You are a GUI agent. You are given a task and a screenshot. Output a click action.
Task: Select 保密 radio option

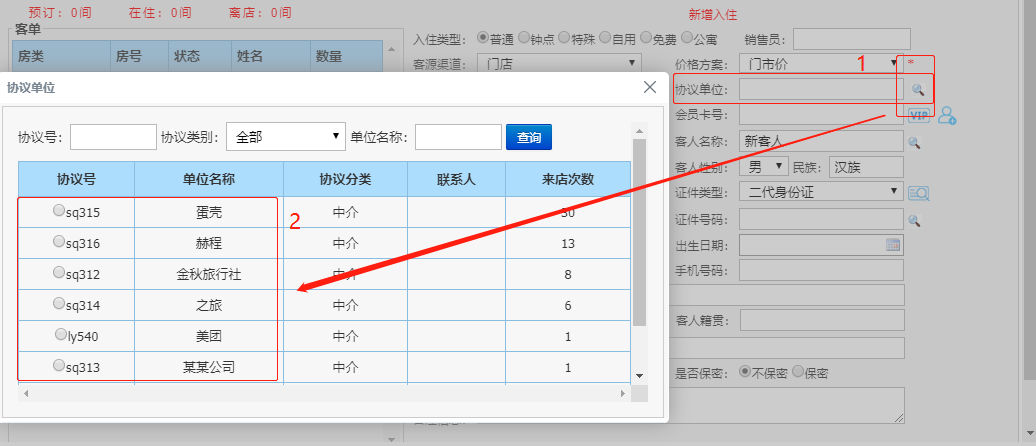click(x=797, y=371)
